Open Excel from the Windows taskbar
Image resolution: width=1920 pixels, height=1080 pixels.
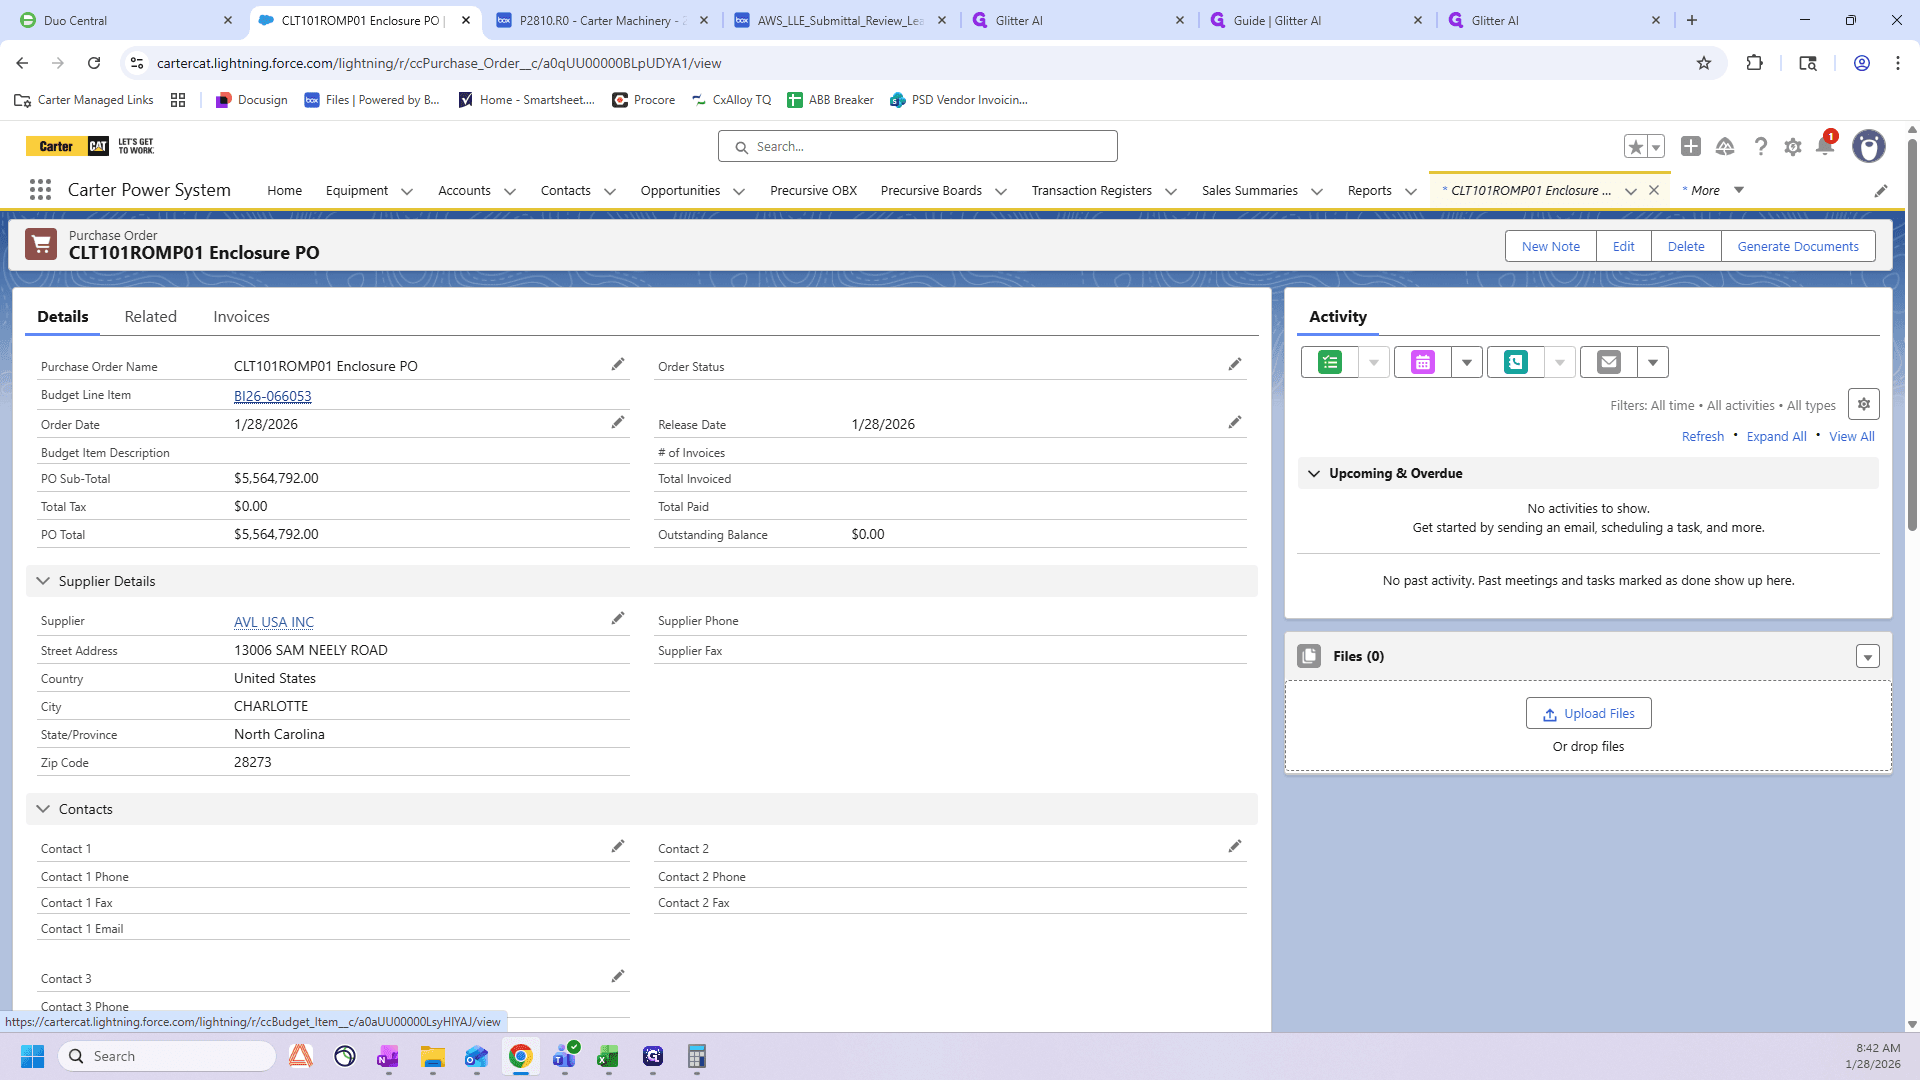point(608,1057)
